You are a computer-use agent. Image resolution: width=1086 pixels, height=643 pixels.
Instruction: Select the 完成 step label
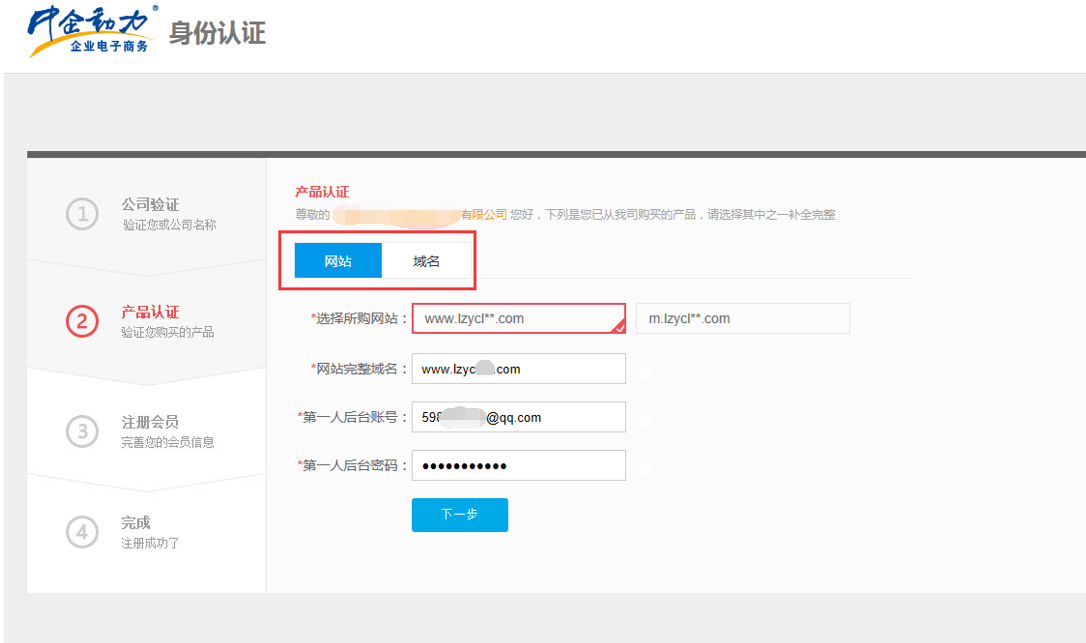coord(136,522)
